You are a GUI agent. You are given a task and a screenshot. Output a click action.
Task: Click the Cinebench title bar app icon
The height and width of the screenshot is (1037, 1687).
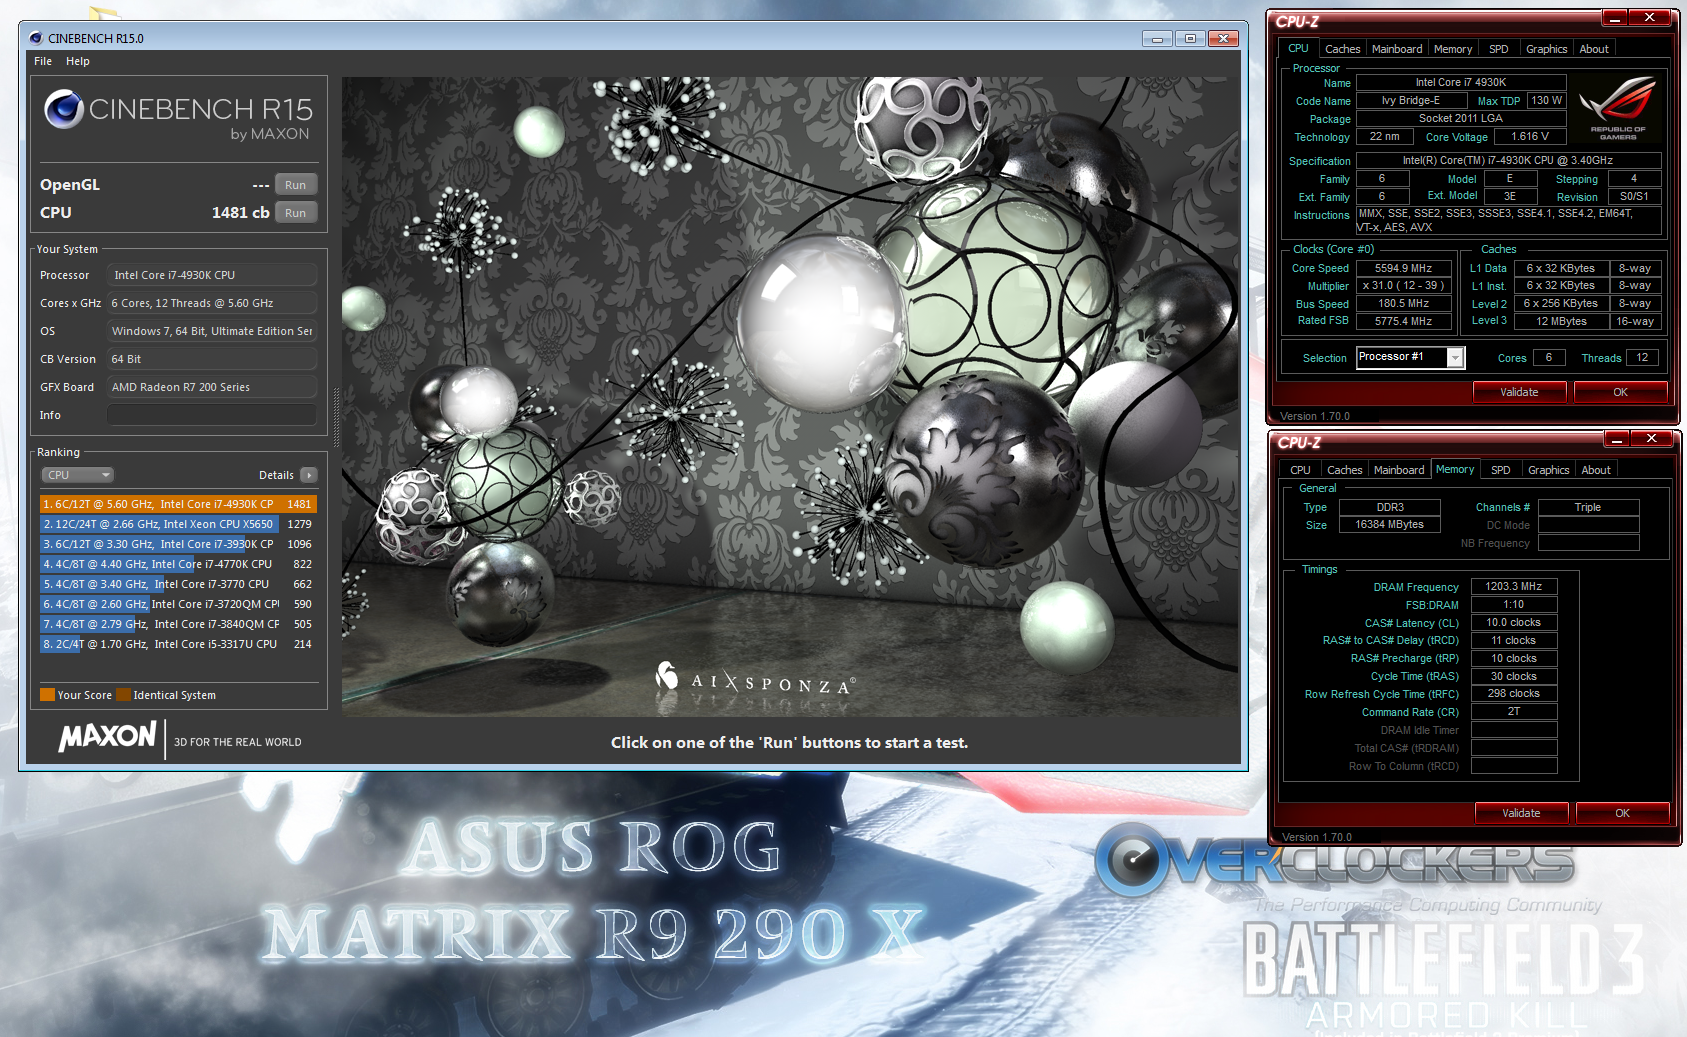tap(36, 38)
